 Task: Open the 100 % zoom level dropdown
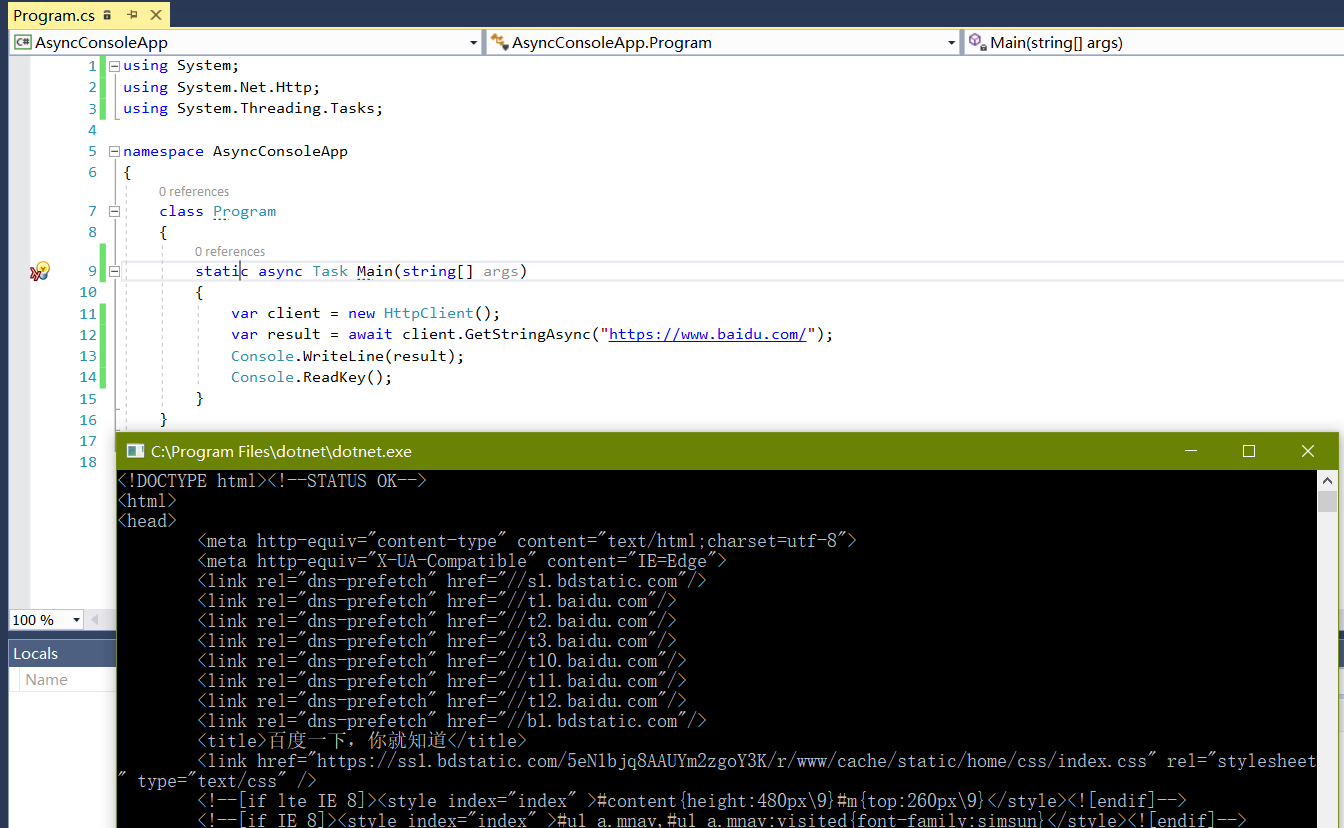point(76,620)
